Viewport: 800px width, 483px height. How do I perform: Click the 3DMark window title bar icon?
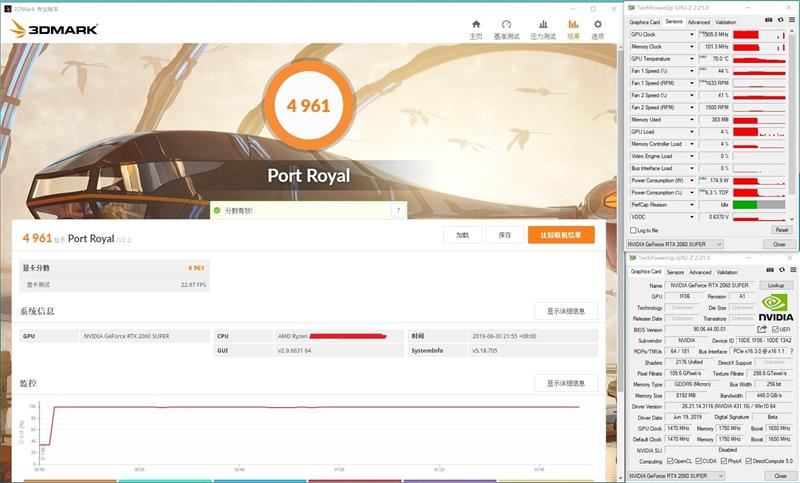coord(8,9)
